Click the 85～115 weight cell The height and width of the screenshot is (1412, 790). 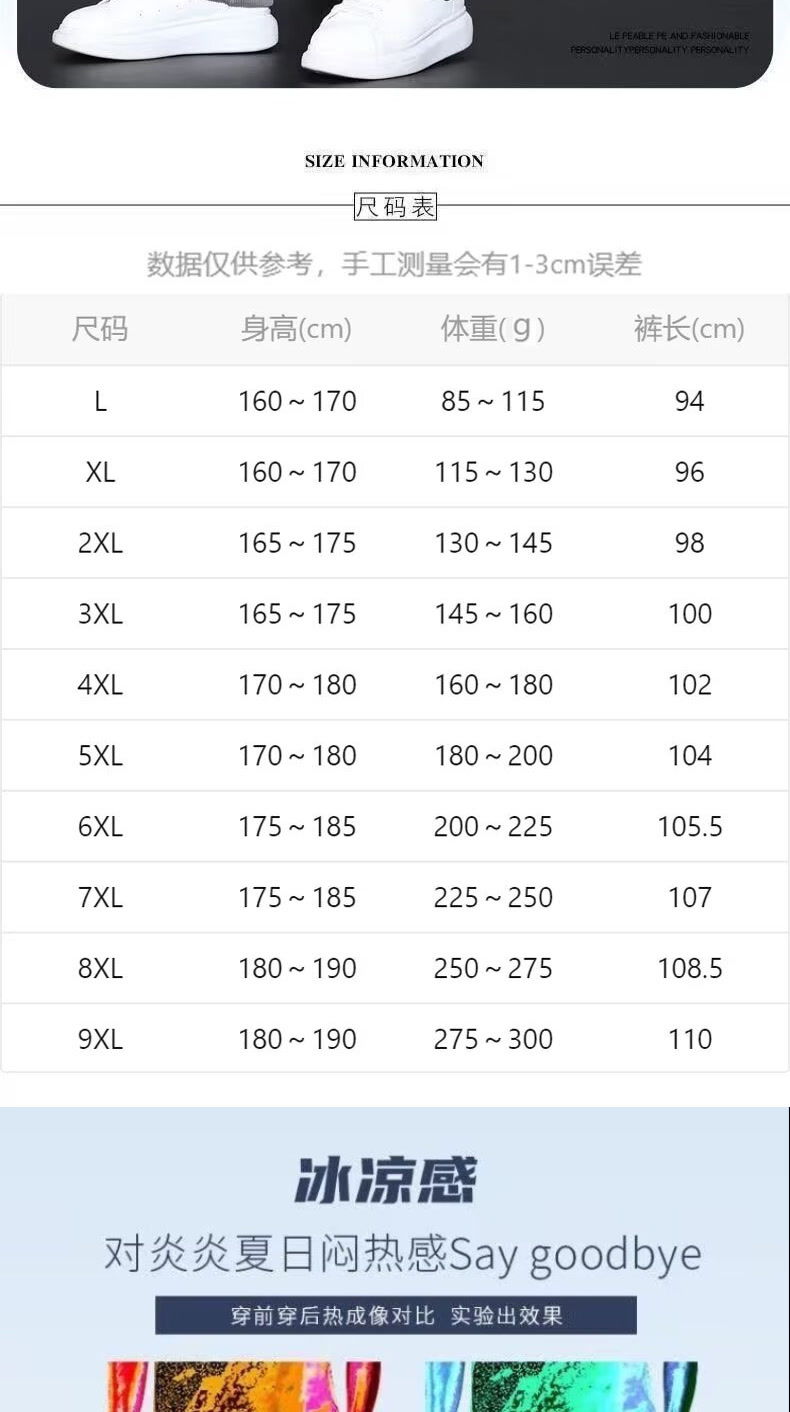493,401
